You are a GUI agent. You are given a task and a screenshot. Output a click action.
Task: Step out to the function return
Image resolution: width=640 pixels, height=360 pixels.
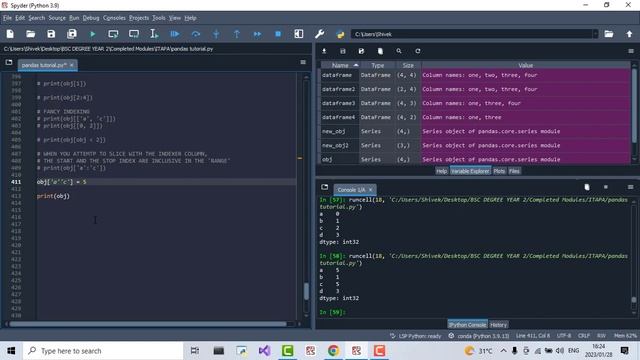(237, 34)
